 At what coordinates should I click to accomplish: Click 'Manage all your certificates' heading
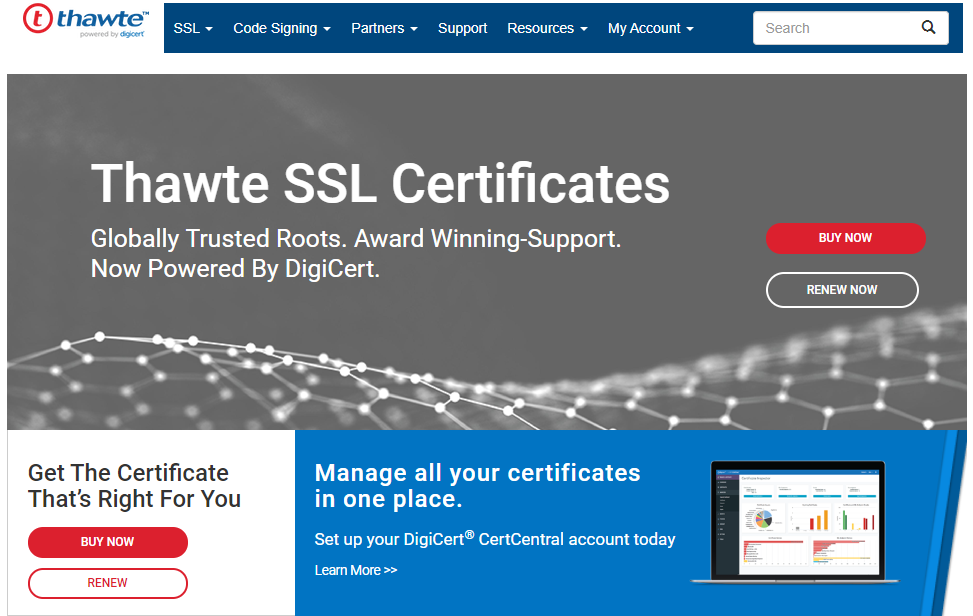pos(477,486)
